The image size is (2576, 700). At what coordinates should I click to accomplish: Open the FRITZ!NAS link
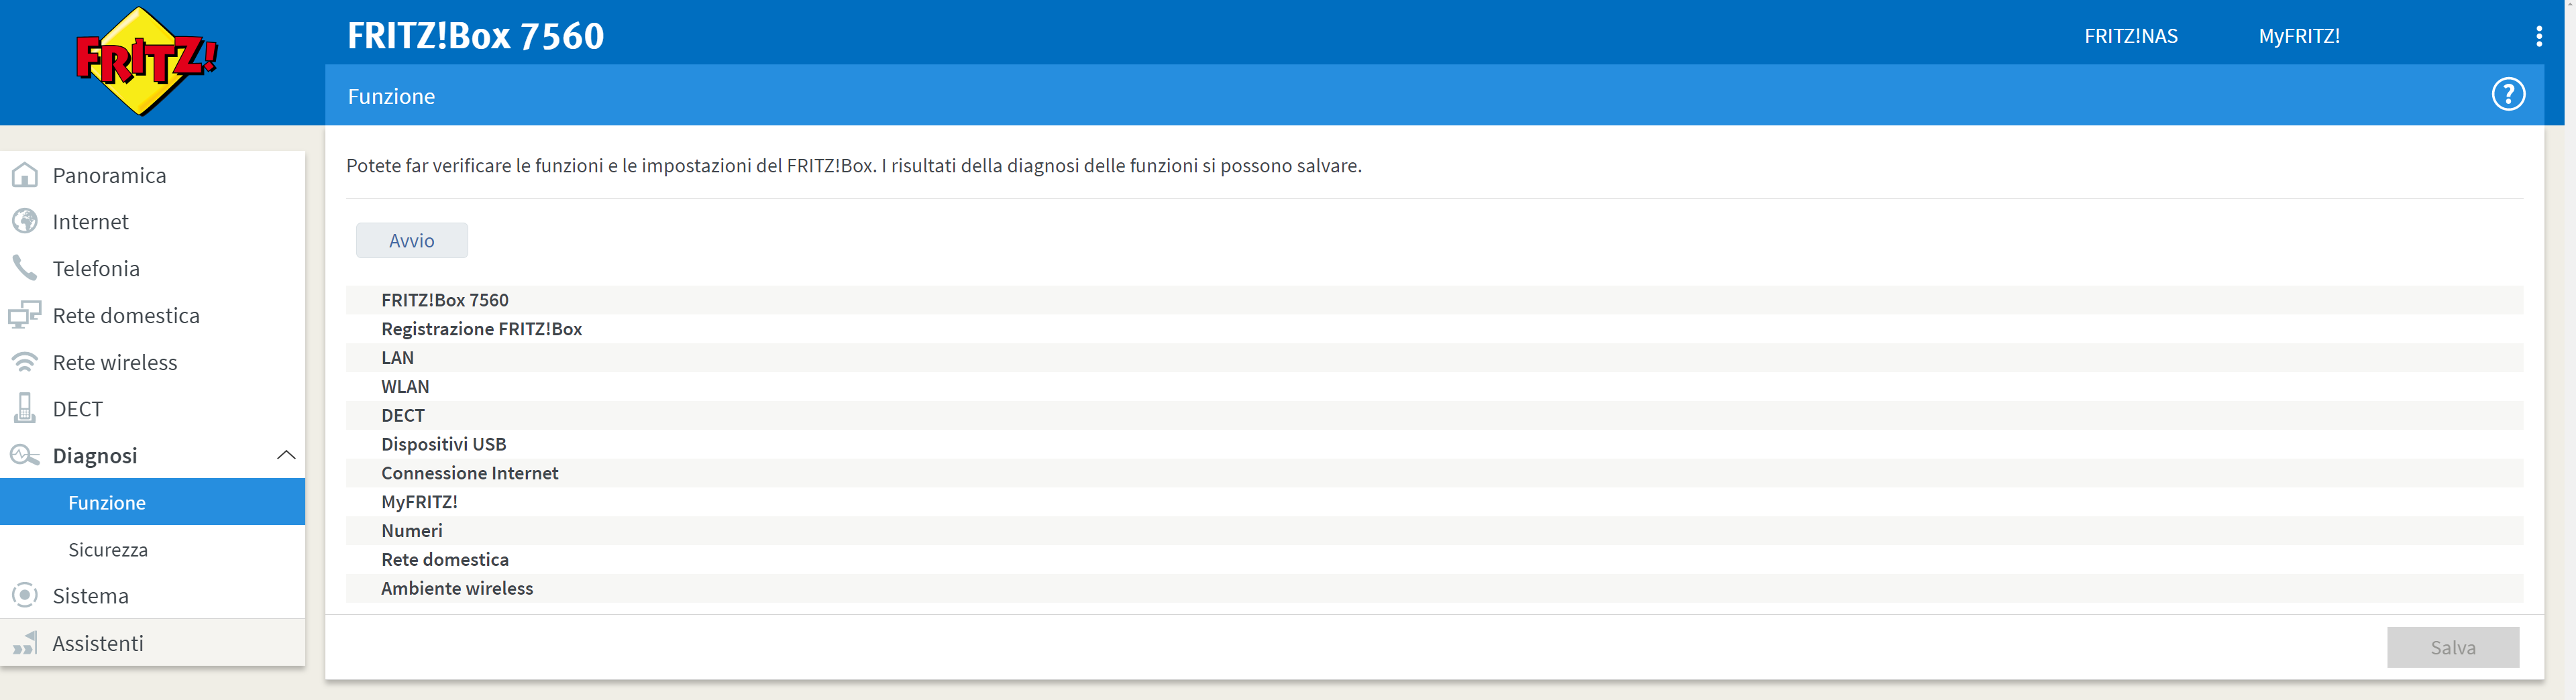click(x=2130, y=37)
